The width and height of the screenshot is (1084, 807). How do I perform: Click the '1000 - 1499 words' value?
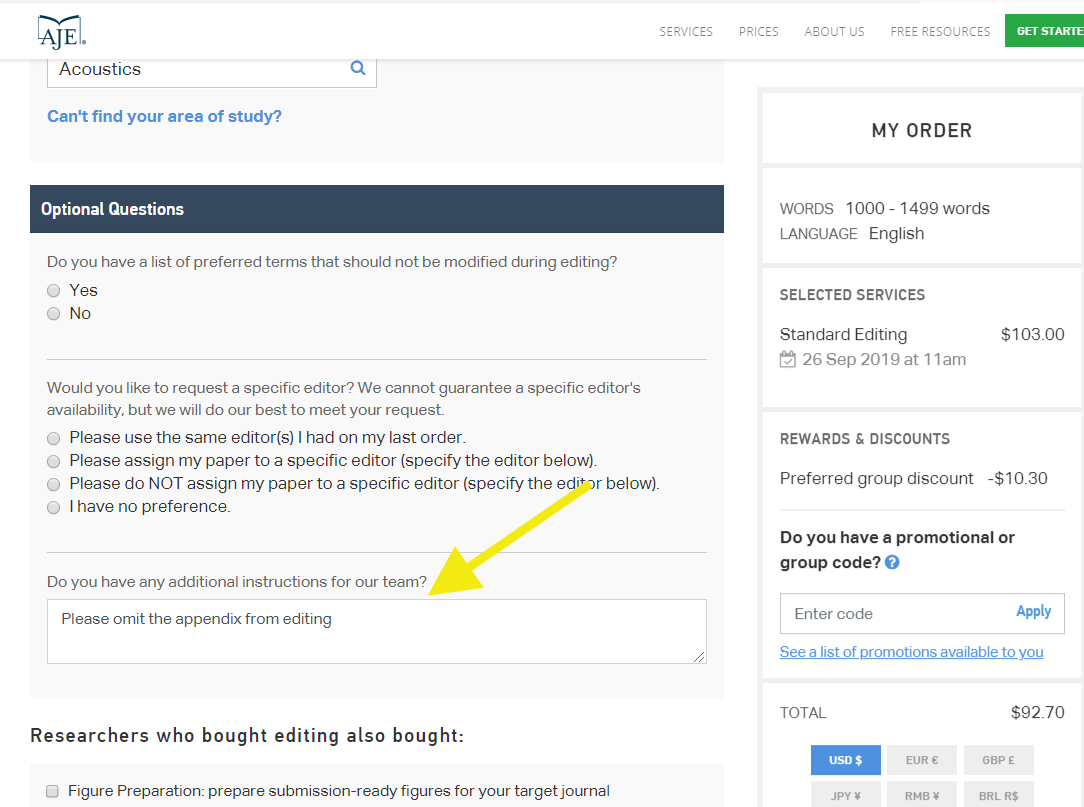[x=917, y=209]
